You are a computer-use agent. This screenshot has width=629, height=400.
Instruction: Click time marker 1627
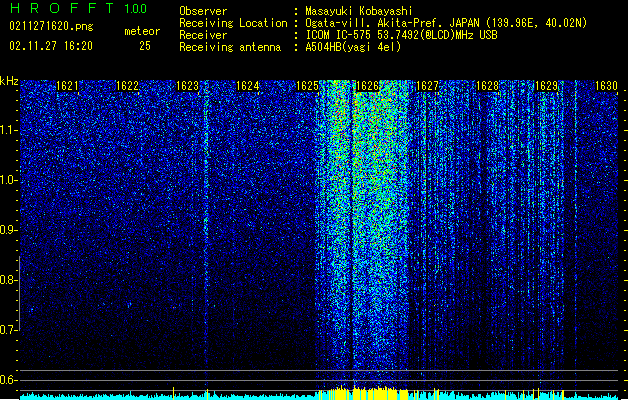[x=427, y=86]
